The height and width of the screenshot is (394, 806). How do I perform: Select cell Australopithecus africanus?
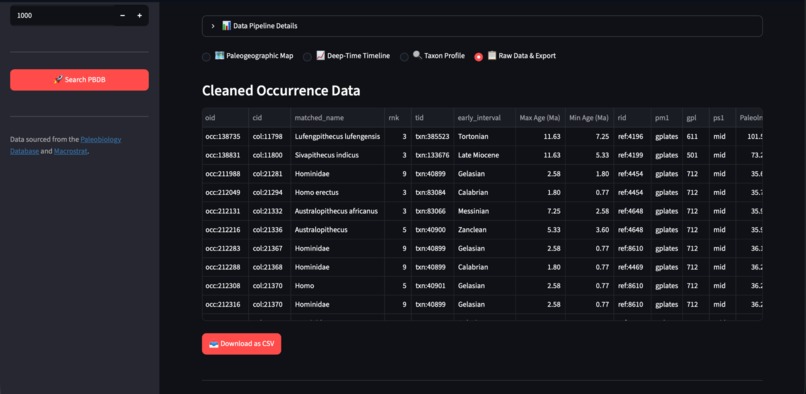pos(338,211)
